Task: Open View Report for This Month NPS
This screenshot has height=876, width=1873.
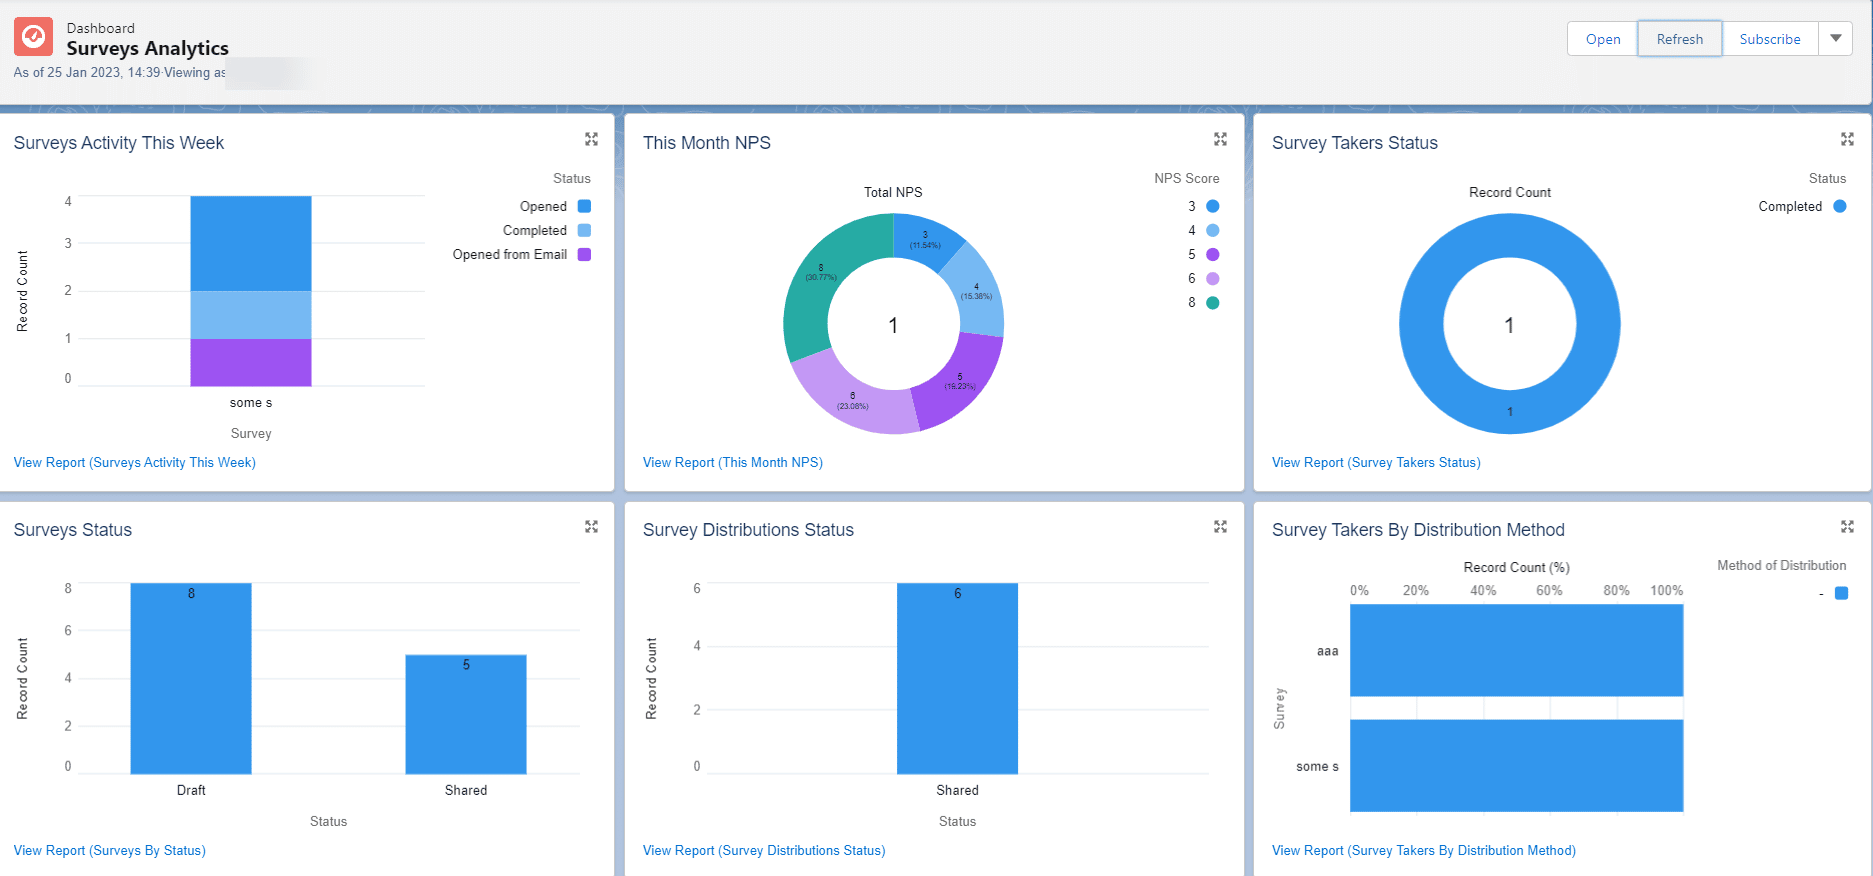Action: coord(732,462)
